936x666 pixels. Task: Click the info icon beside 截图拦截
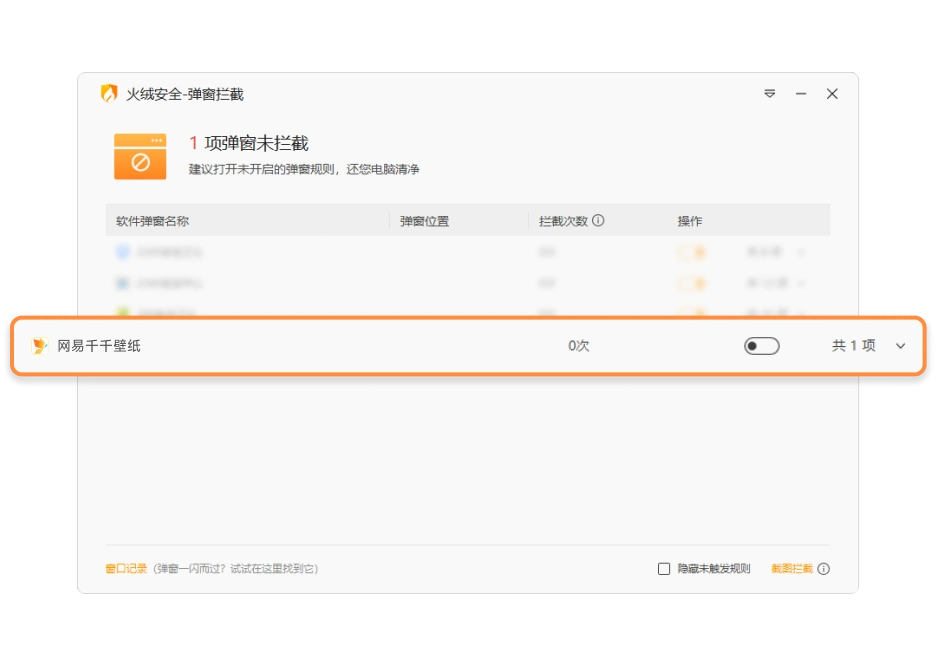pos(824,569)
